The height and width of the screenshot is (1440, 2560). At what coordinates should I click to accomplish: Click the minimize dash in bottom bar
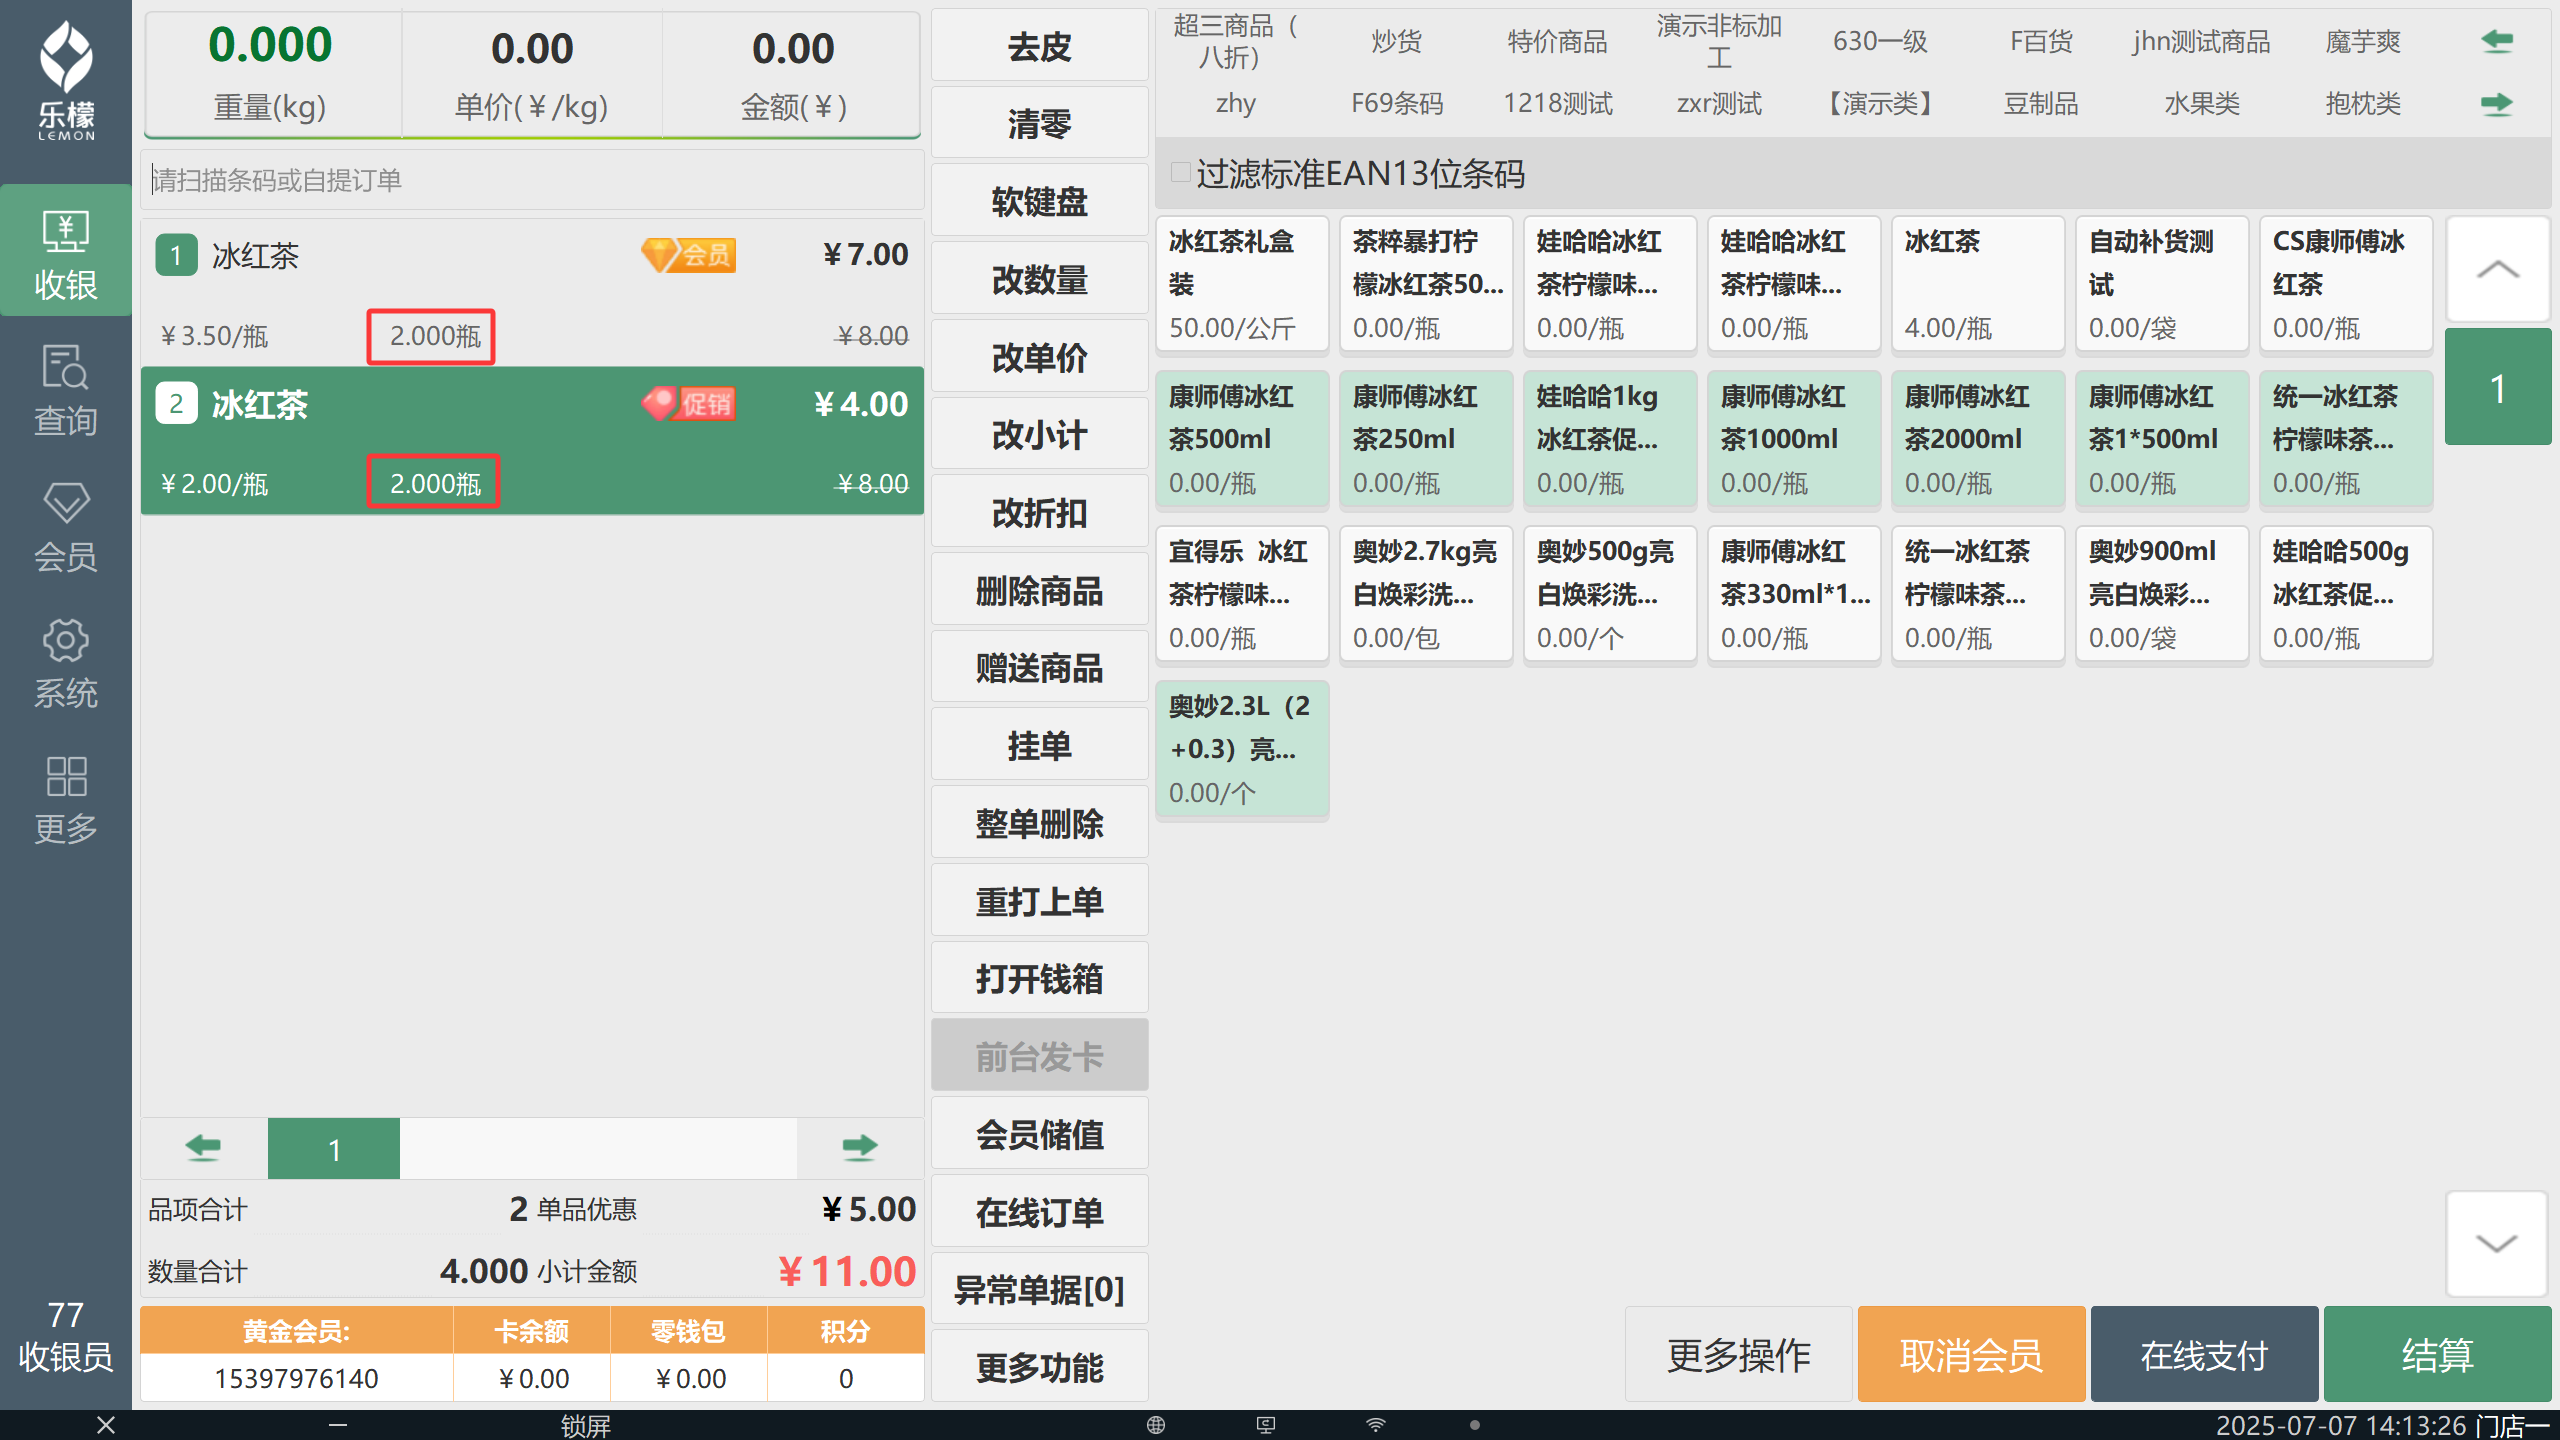pyautogui.click(x=338, y=1424)
